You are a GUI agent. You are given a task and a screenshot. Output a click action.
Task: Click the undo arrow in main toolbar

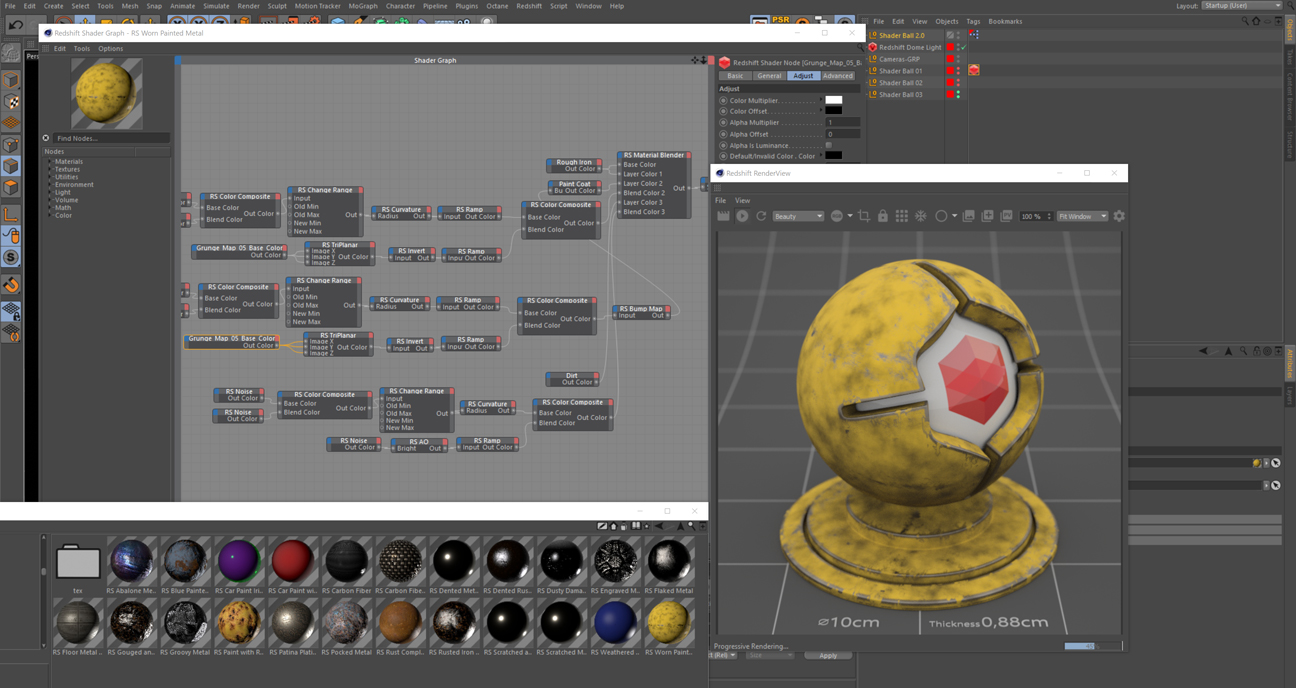coord(16,23)
